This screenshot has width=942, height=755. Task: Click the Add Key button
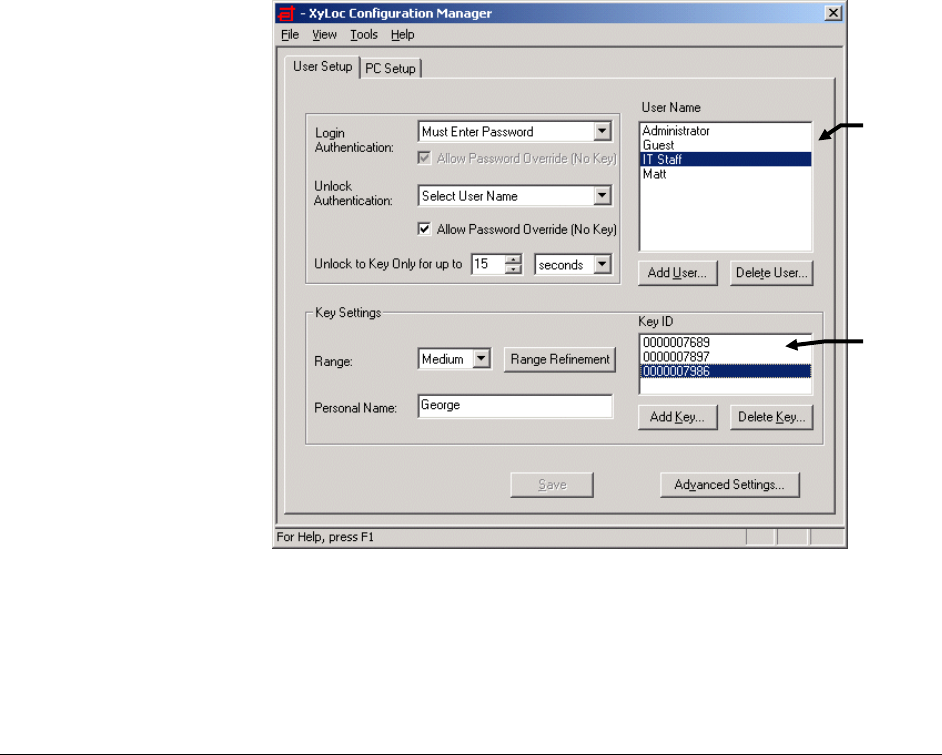(678, 417)
